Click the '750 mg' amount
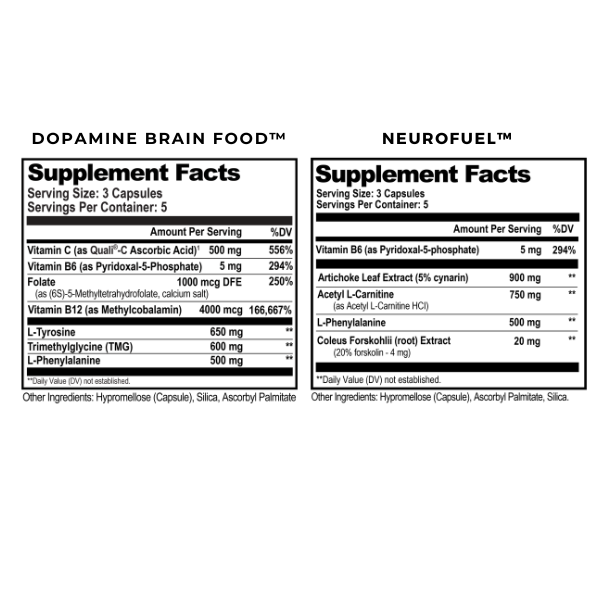This screenshot has height=600, width=600. tap(525, 295)
